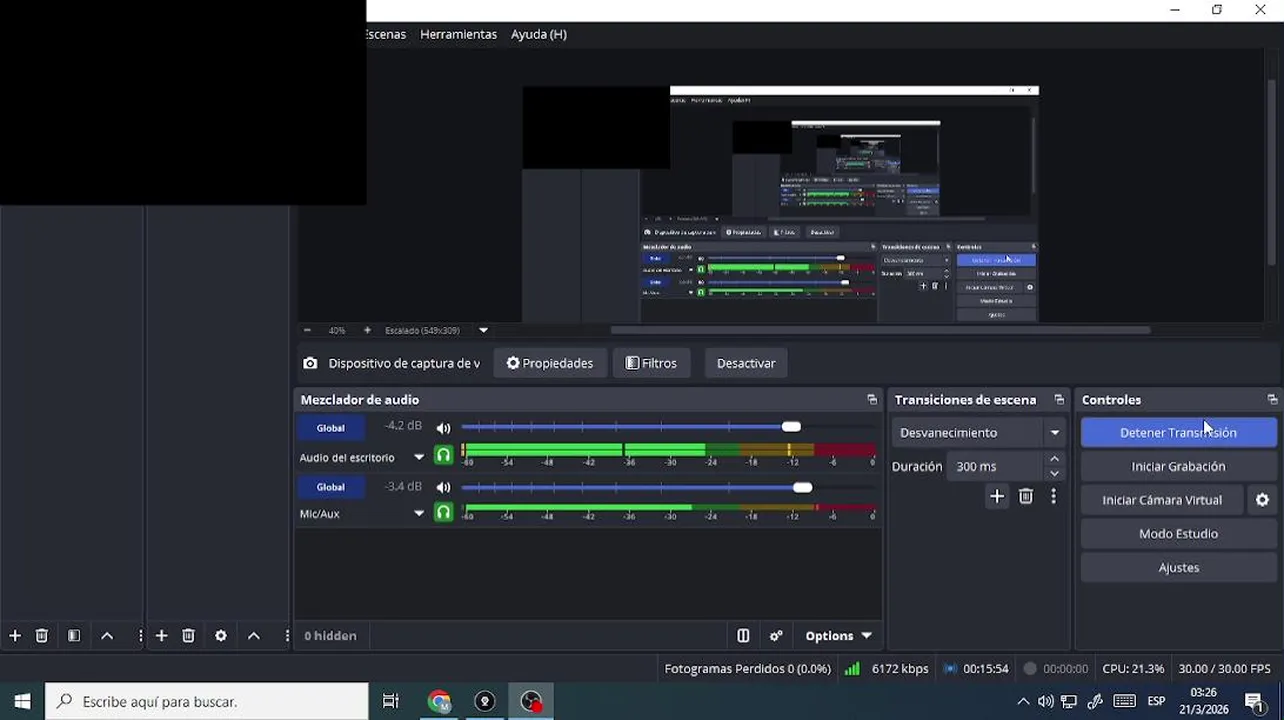
Task: Open virtual camera settings gear icon
Action: point(1263,500)
